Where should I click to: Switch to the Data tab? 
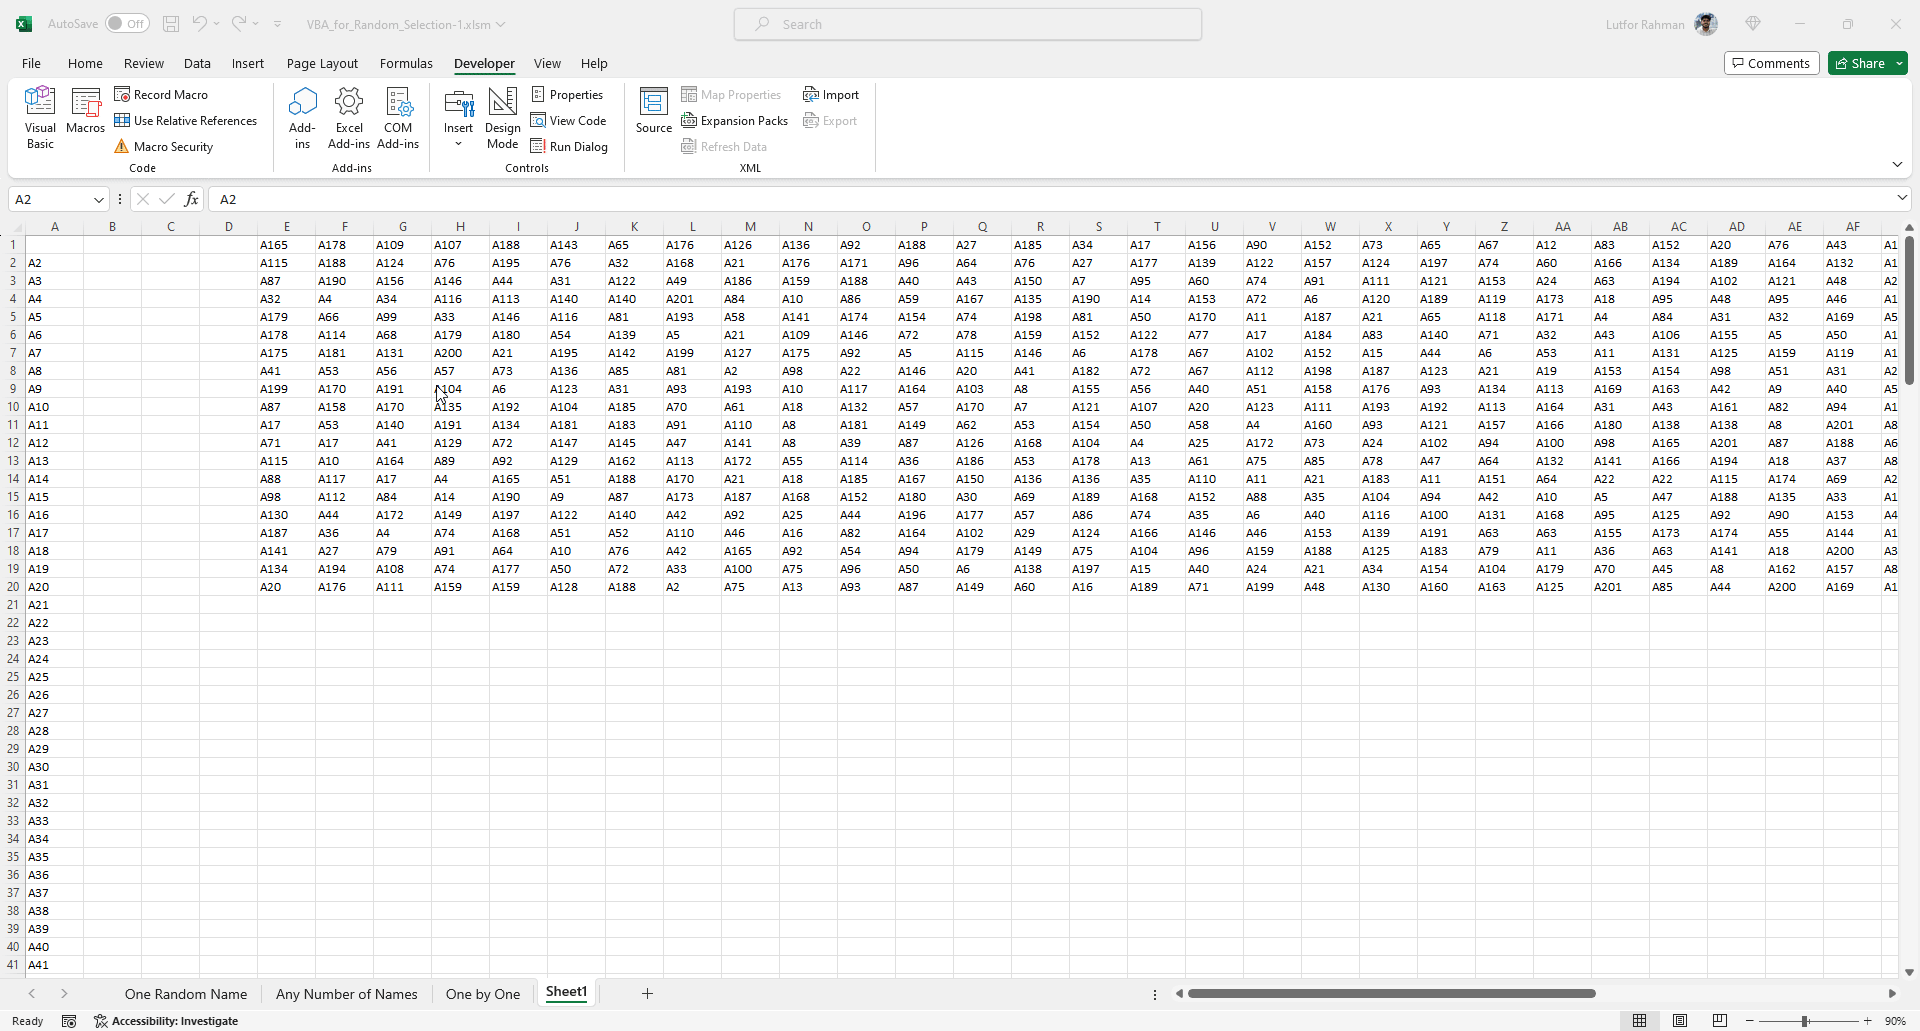click(x=197, y=63)
